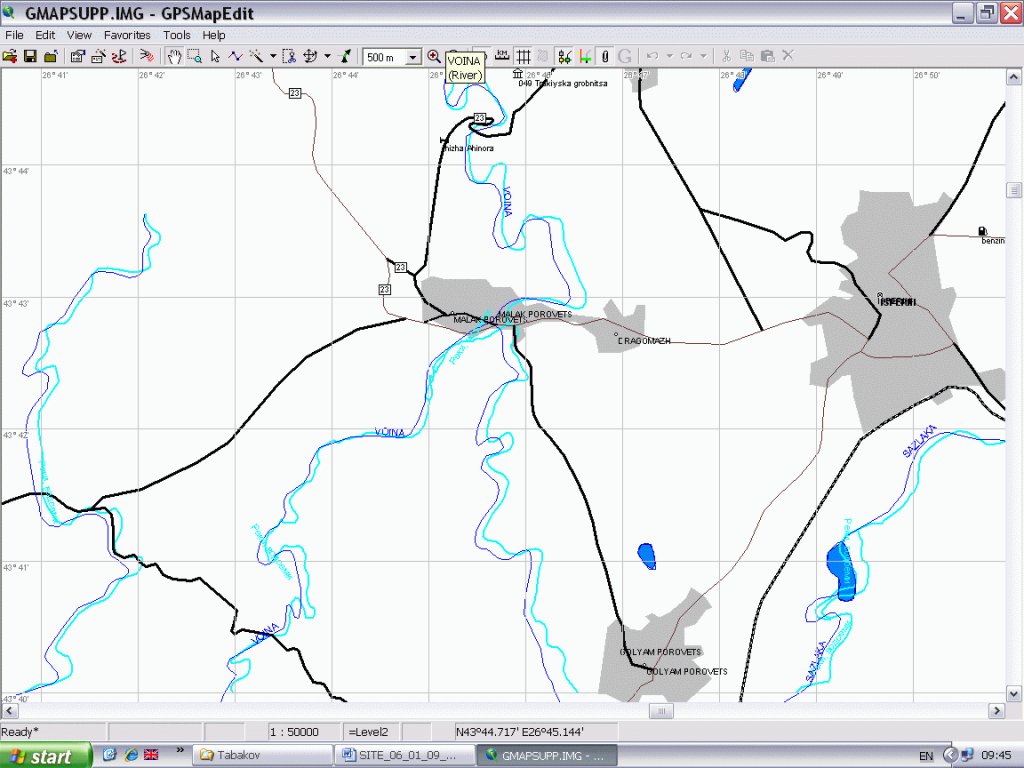This screenshot has height=768, width=1024.
Task: Click the horizontal scrollbar right arrow
Action: point(996,711)
